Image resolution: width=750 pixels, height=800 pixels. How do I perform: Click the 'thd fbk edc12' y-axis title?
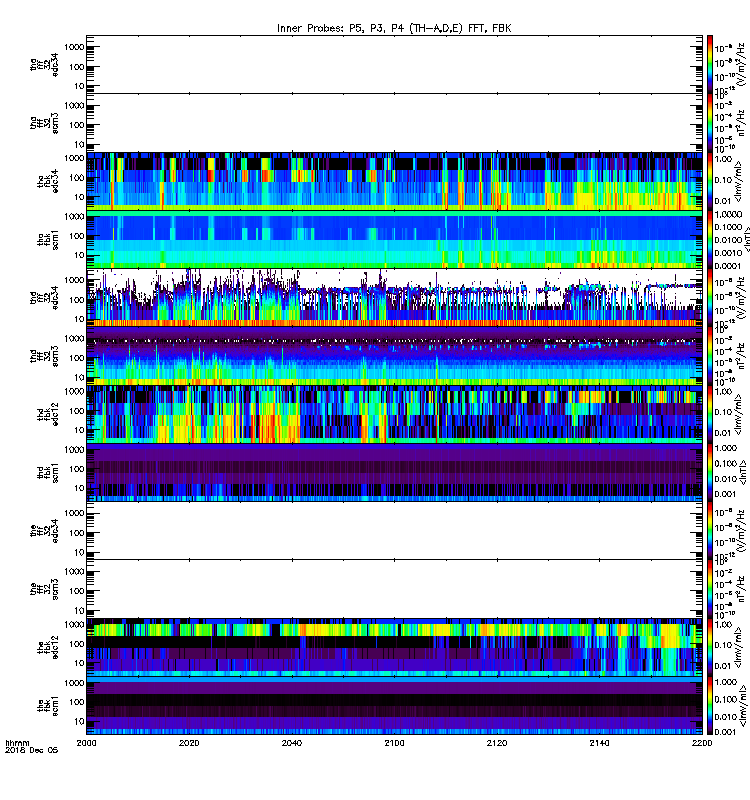47,414
